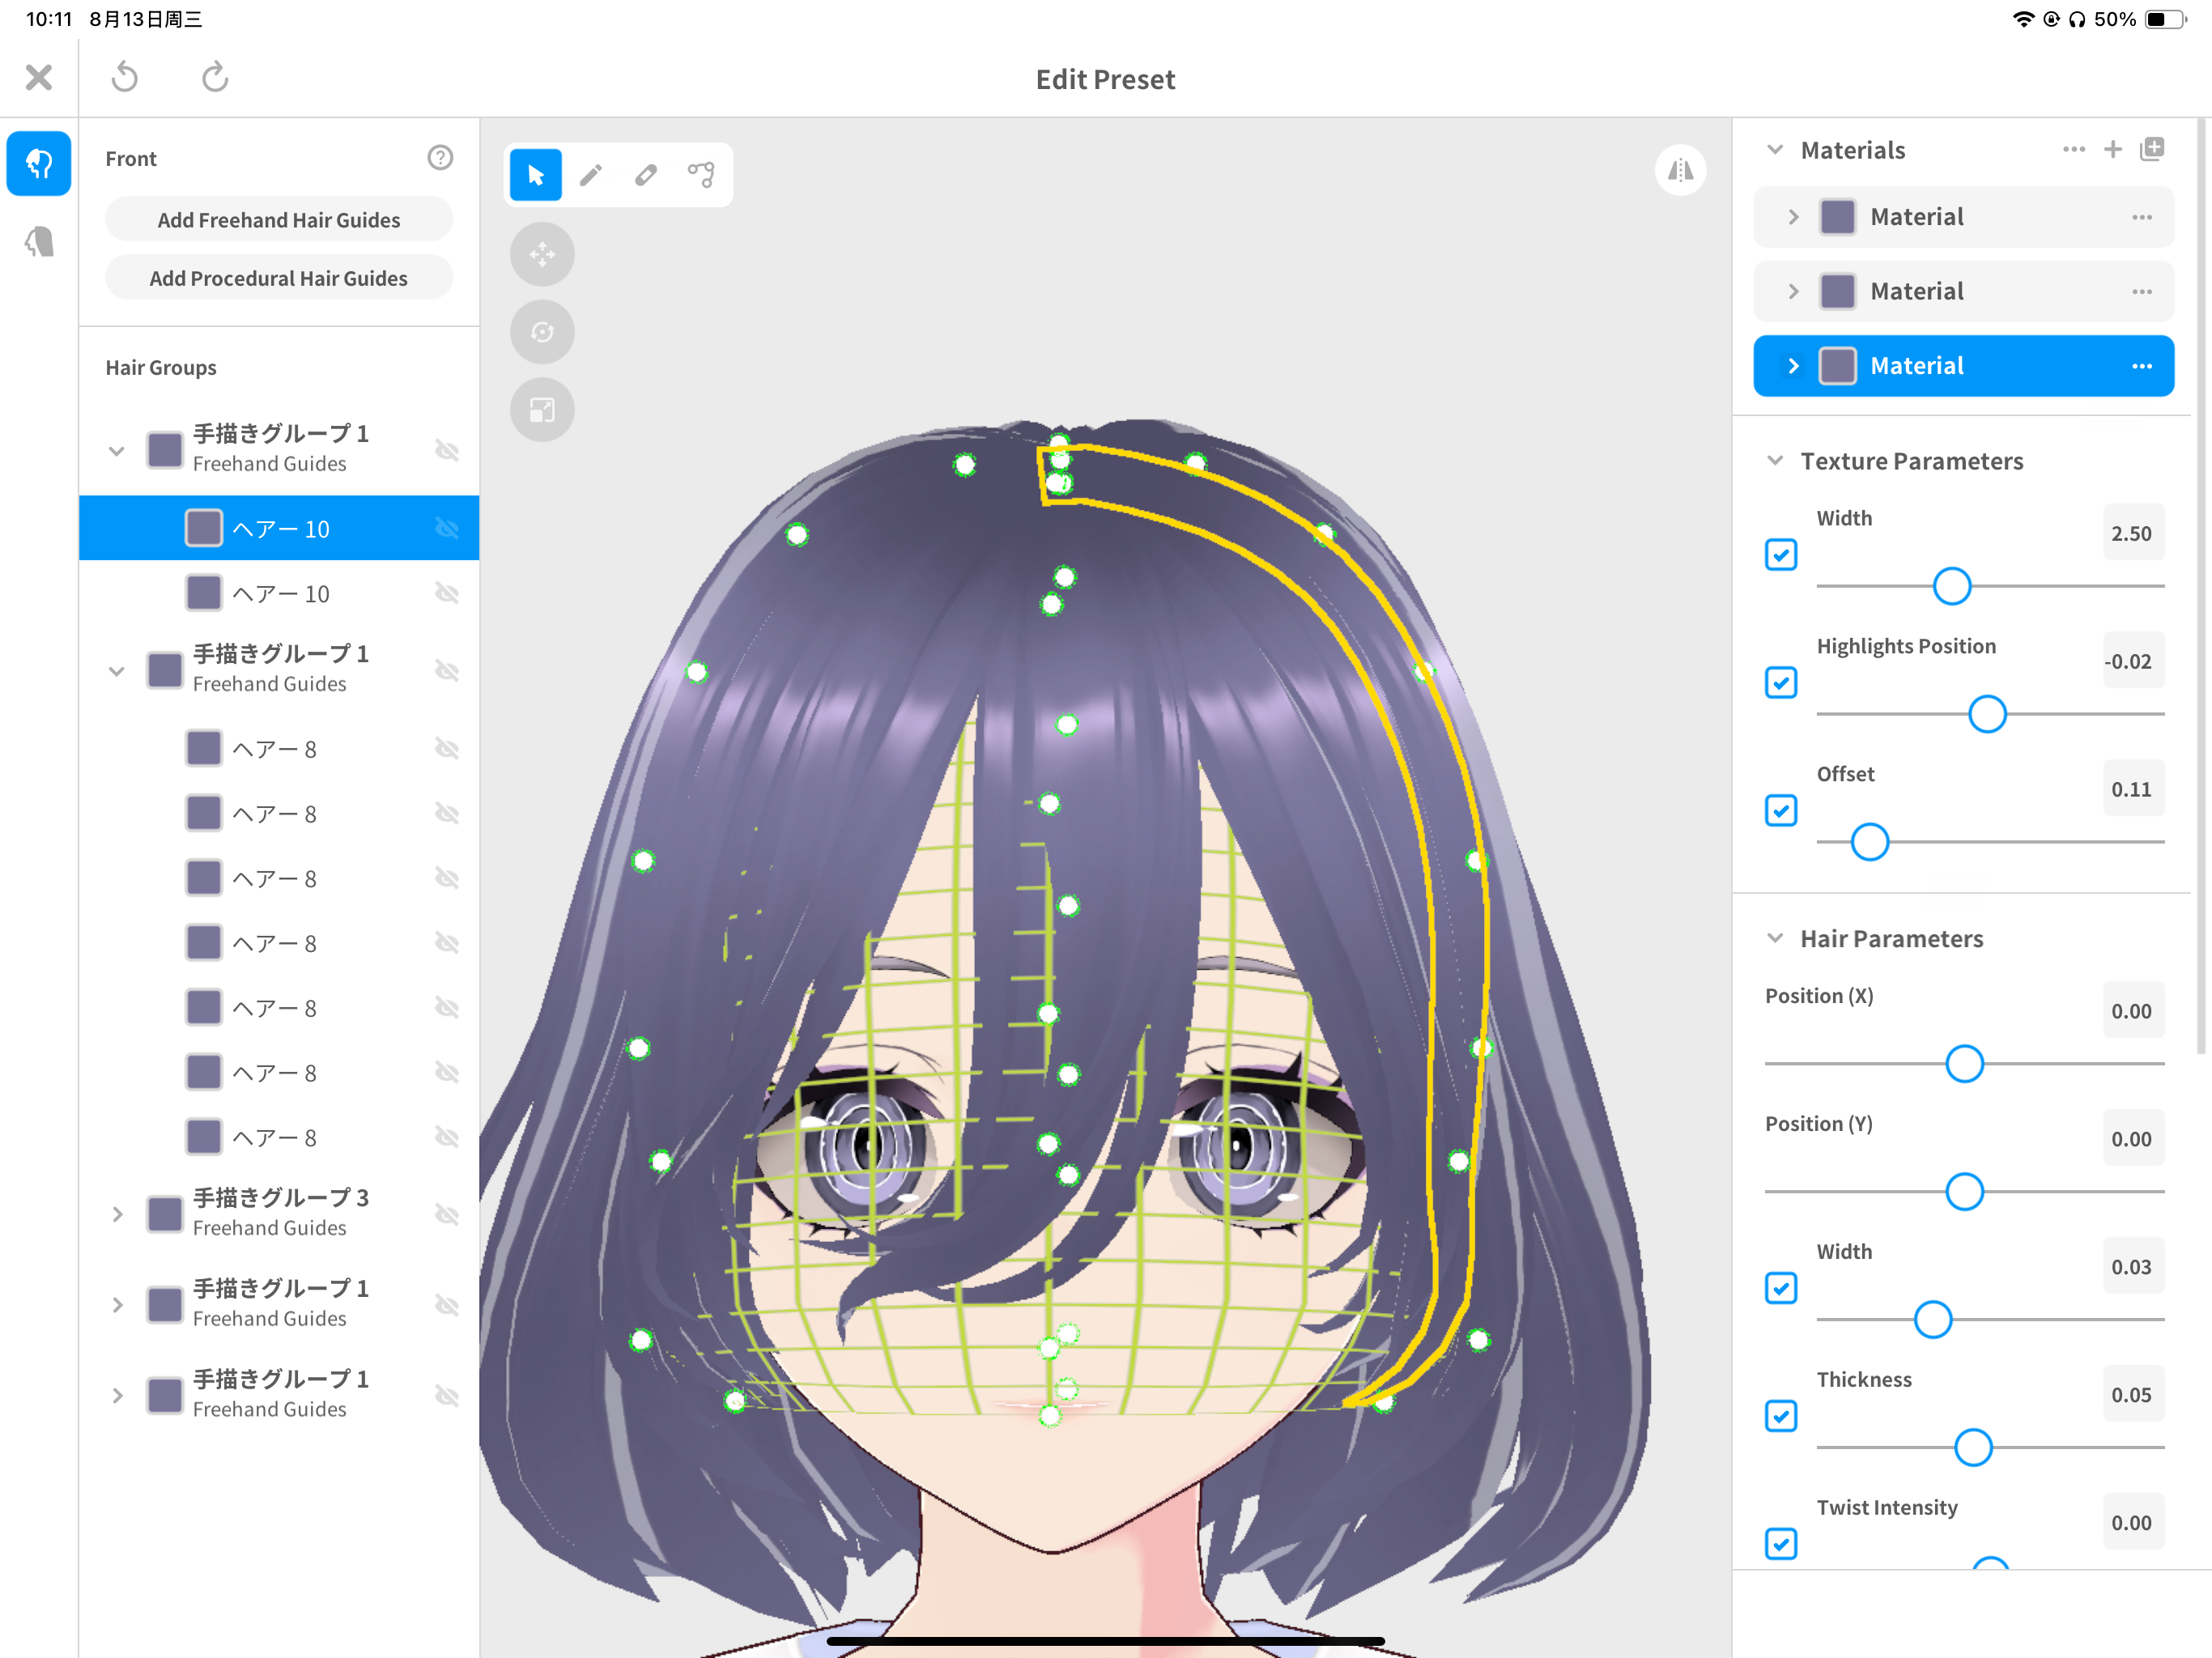Duplicate material with the copy-plus icon
The height and width of the screenshot is (1658, 2212).
(x=2151, y=150)
